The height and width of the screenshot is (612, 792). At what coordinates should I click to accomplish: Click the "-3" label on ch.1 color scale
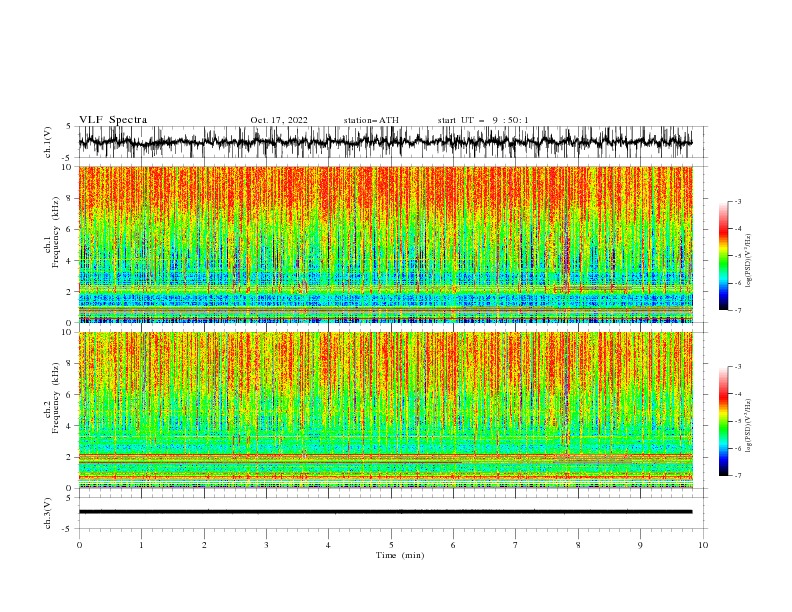pos(738,201)
